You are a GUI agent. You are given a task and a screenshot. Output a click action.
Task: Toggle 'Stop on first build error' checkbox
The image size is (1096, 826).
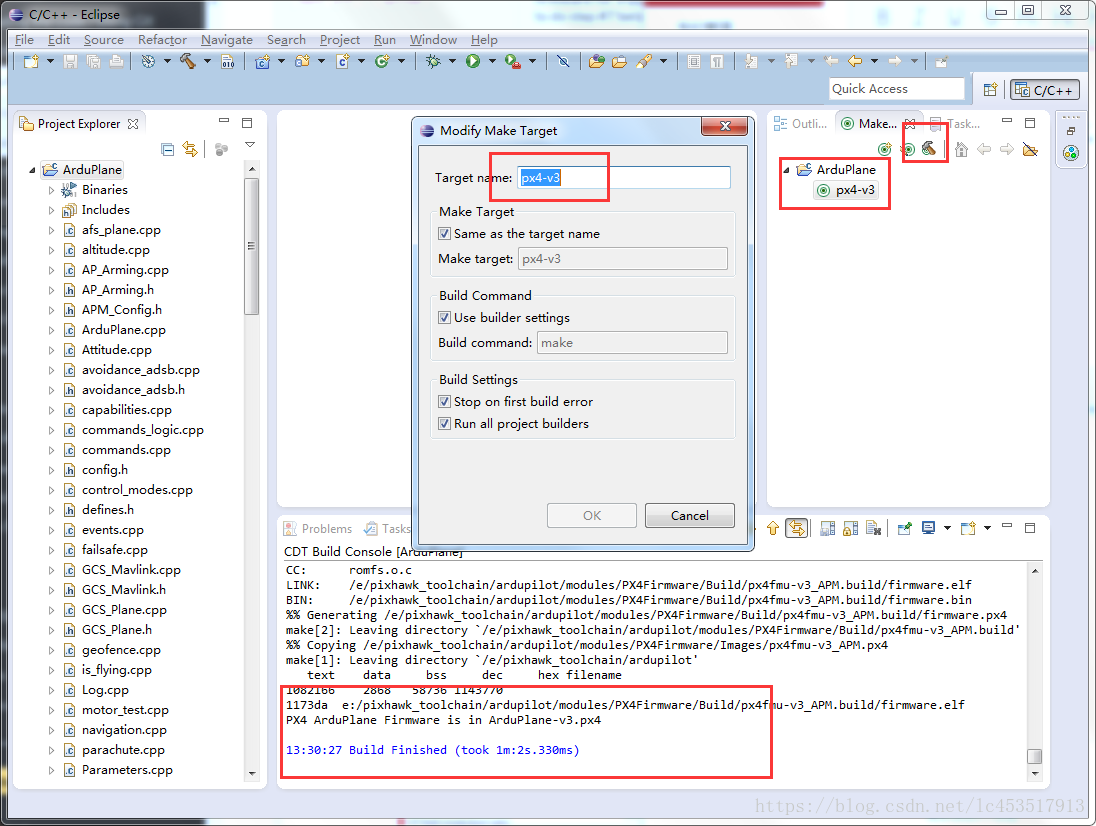pos(445,402)
